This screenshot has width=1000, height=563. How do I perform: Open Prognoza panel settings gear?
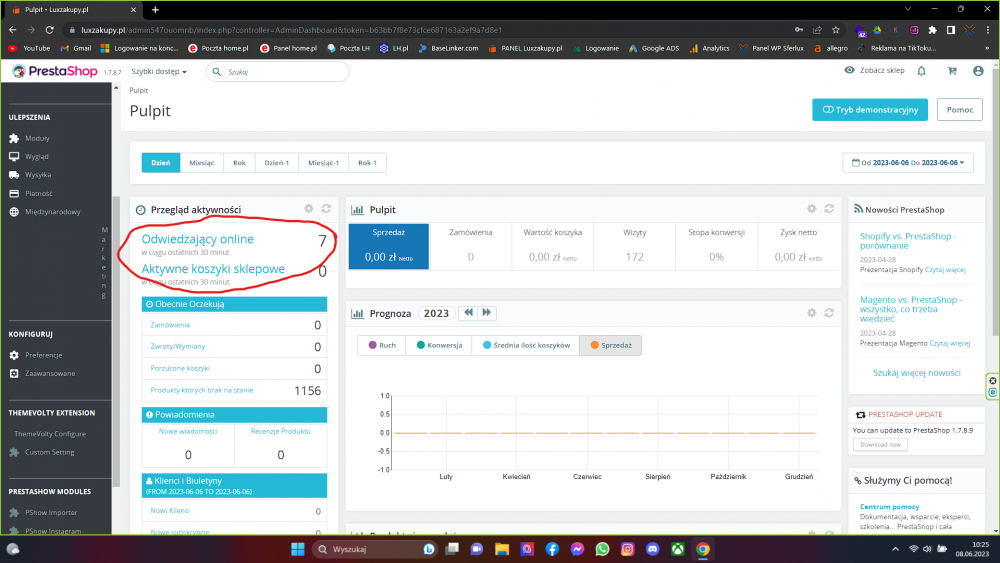tap(811, 312)
